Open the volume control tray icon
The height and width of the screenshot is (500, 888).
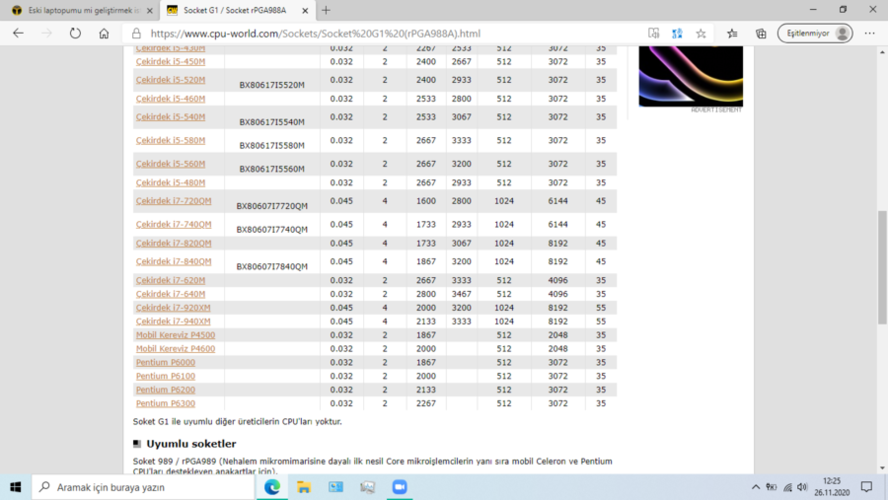pos(802,487)
